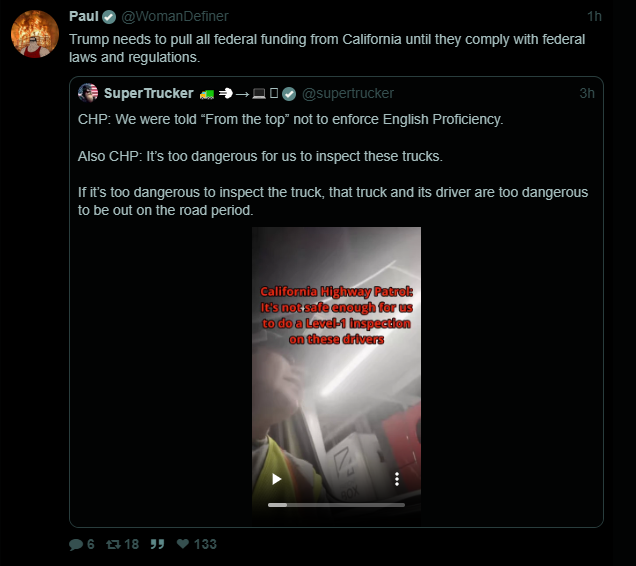Open the @WomanDefiner handle link
Image resolution: width=636 pixels, height=566 pixels.
pos(175,16)
